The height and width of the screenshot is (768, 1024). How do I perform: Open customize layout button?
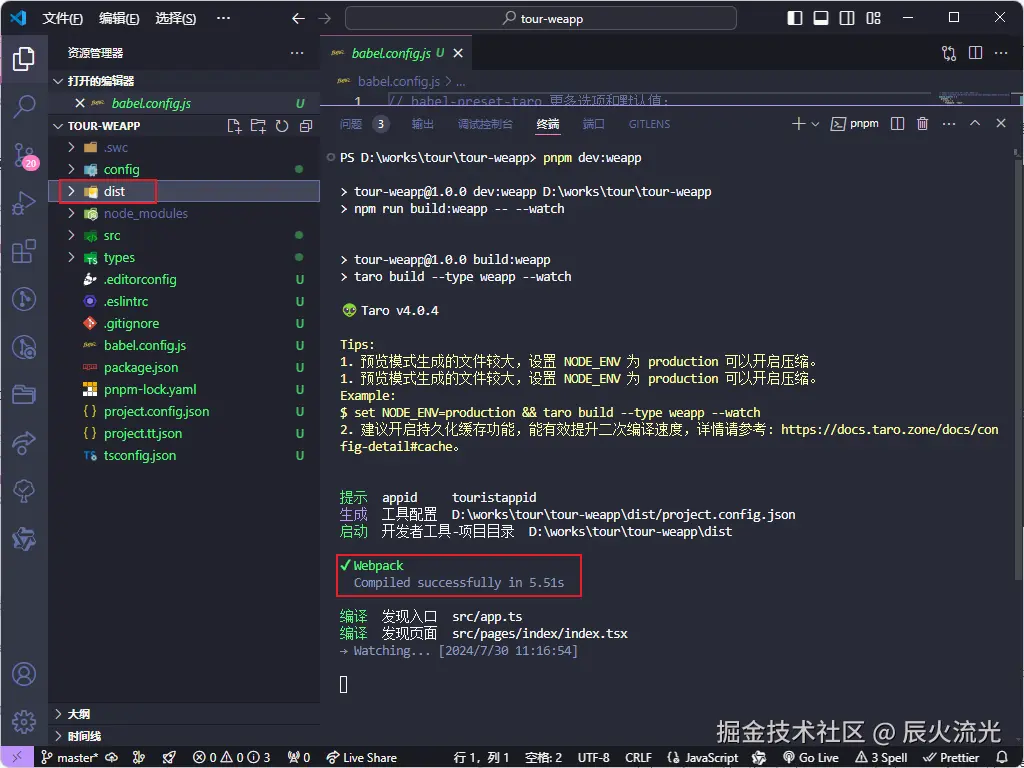tap(873, 18)
